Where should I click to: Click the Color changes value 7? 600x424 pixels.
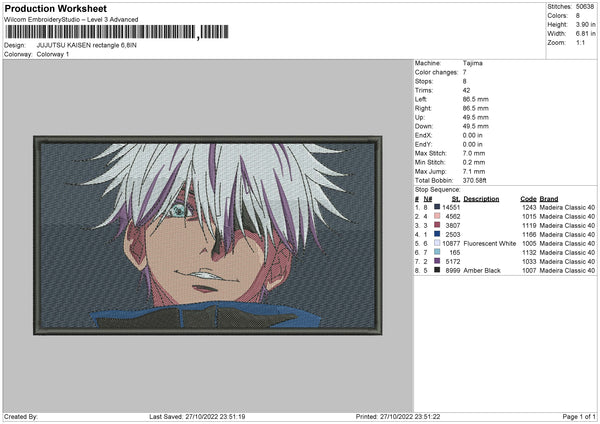(x=465, y=72)
